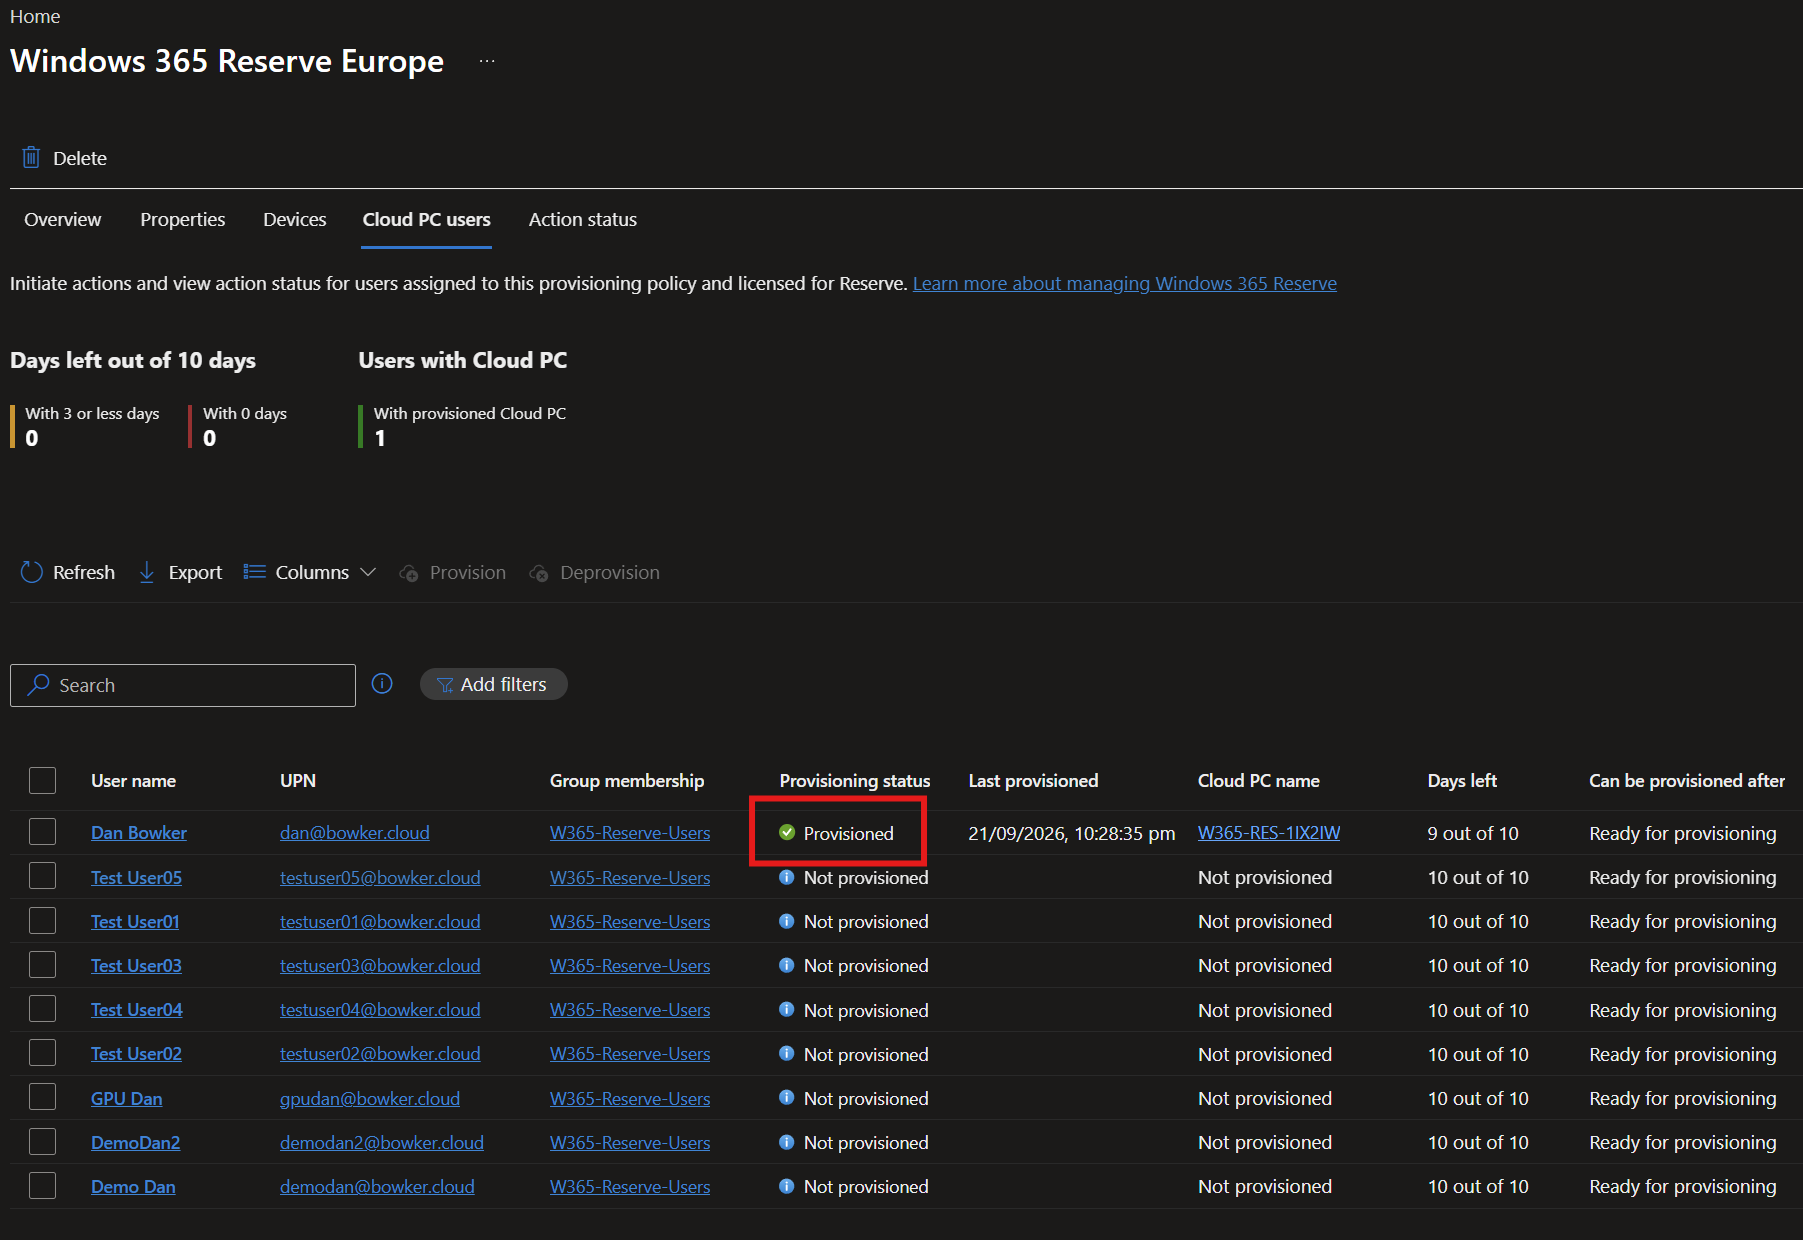
Task: Open GPU Dan user link
Action: 127,1098
